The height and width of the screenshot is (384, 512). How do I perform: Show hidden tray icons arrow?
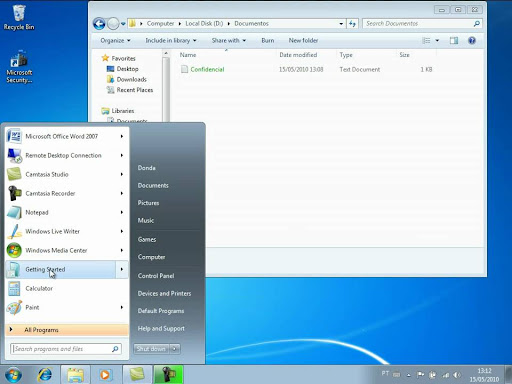(408, 375)
